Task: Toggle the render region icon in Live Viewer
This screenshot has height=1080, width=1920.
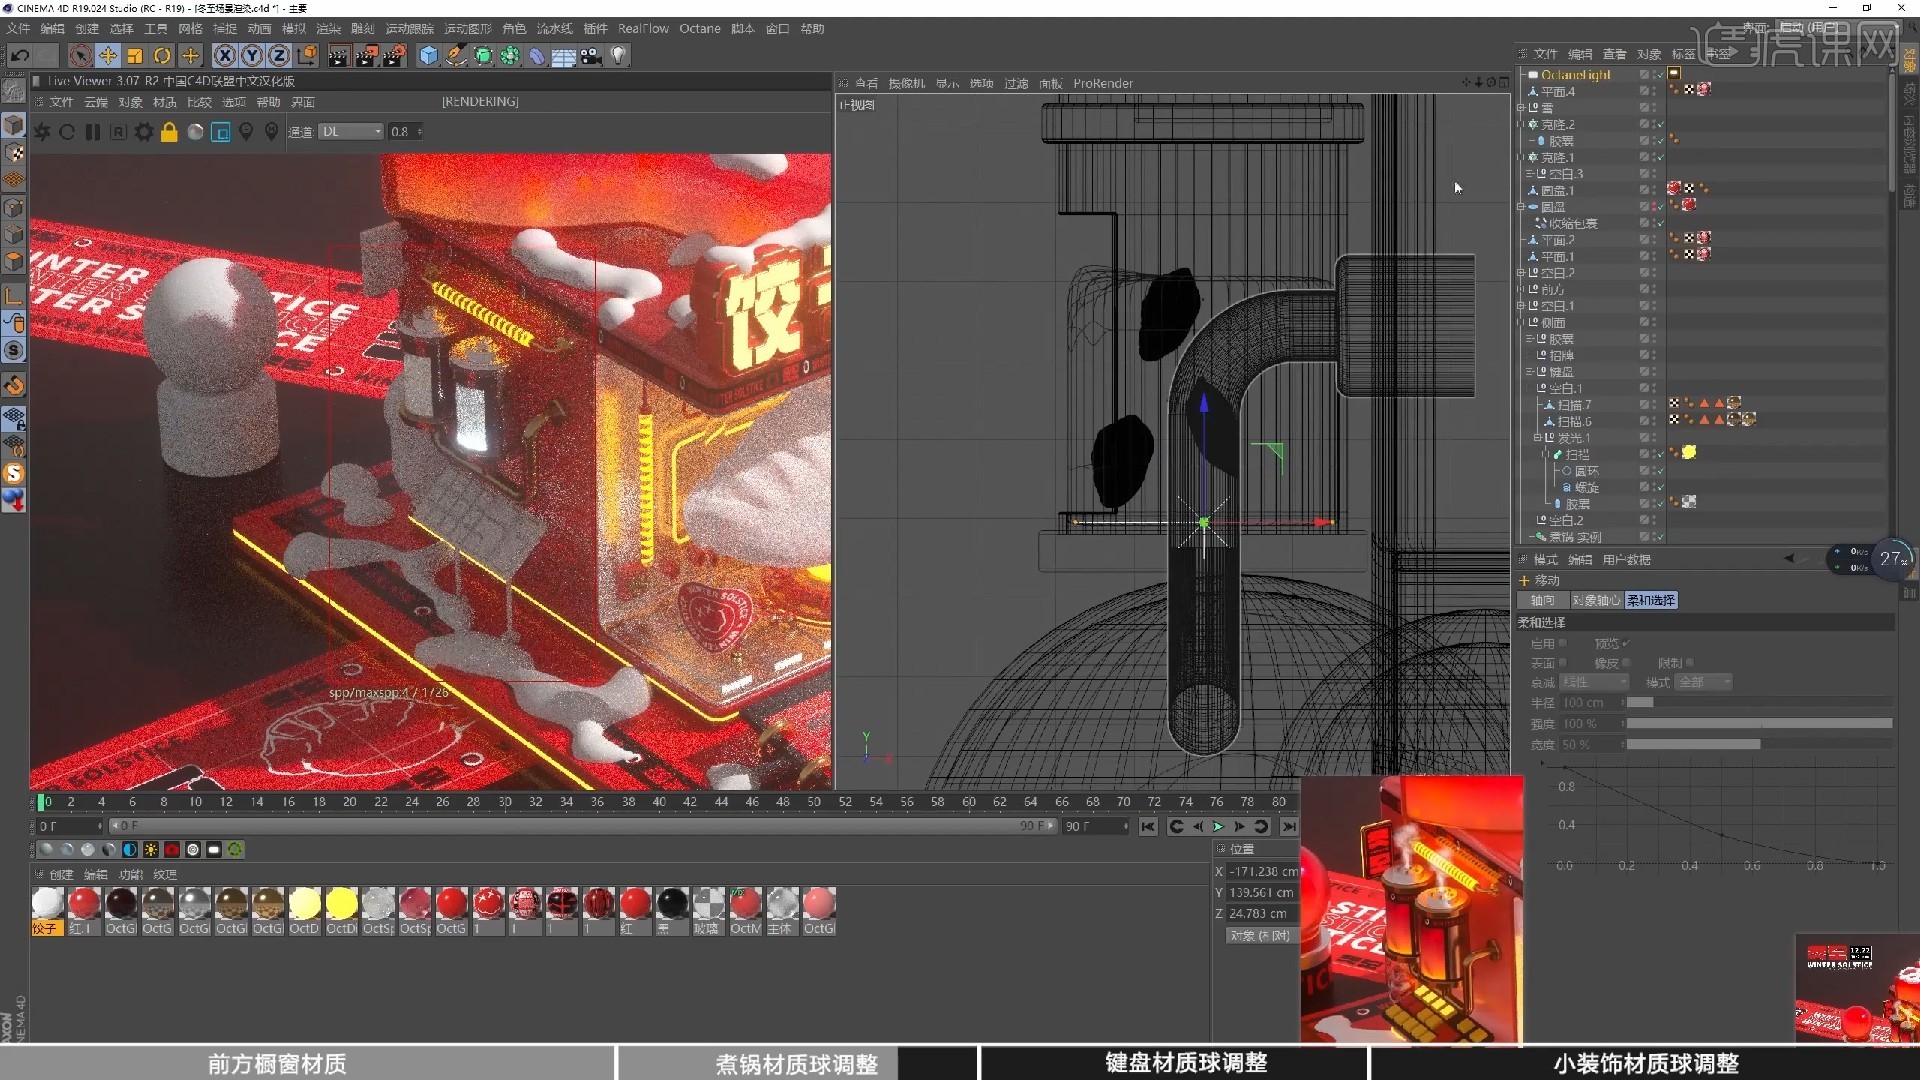Action: click(x=221, y=132)
